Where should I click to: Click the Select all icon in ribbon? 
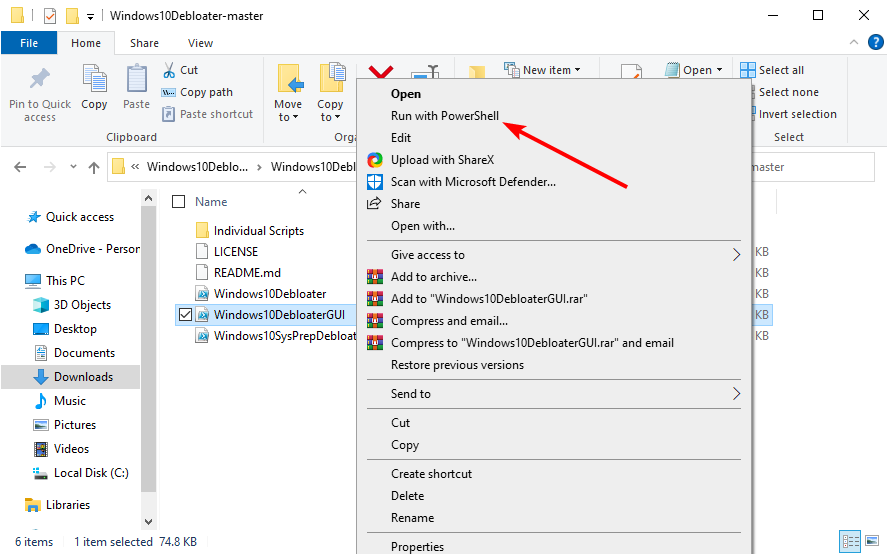pyautogui.click(x=748, y=70)
